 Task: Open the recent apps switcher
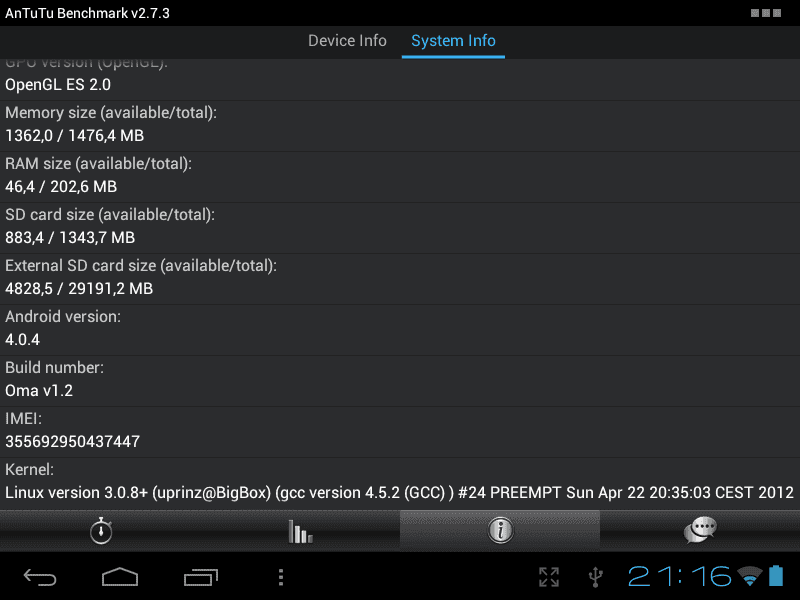[x=201, y=577]
